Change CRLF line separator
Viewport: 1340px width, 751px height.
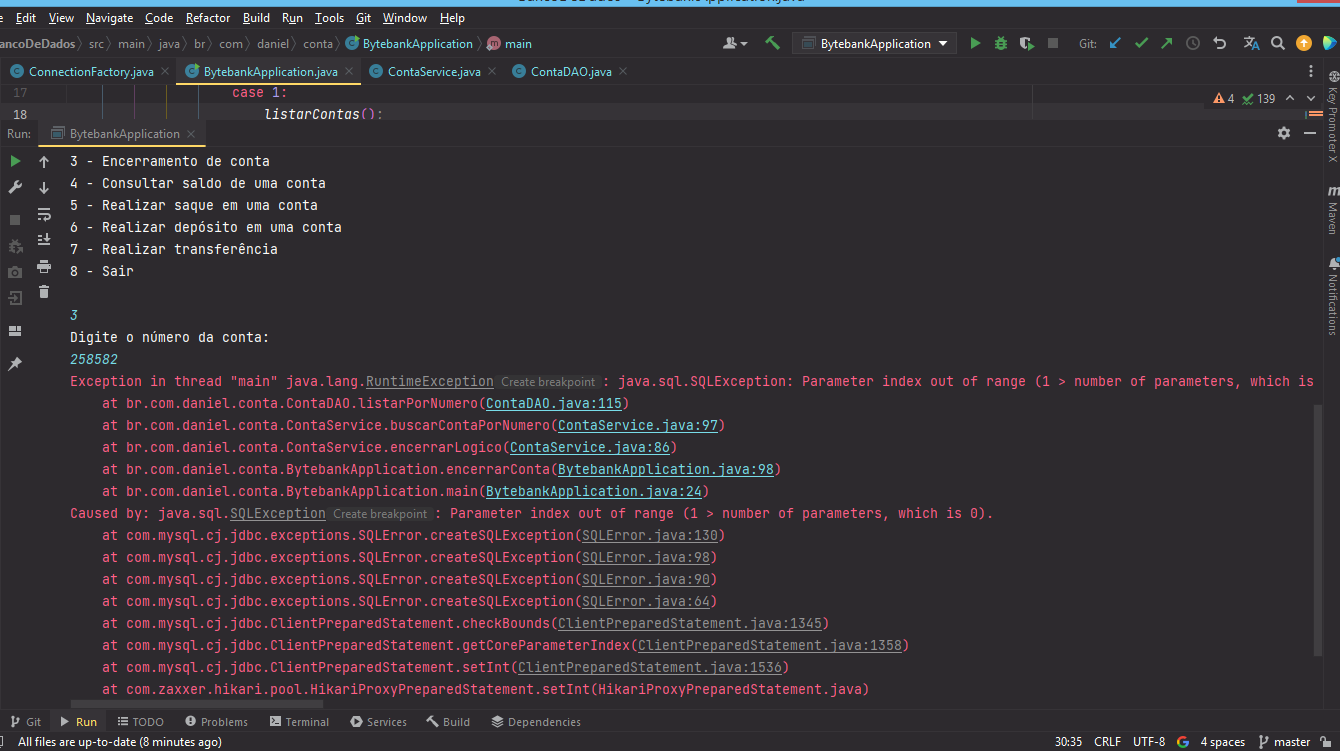tap(1108, 742)
